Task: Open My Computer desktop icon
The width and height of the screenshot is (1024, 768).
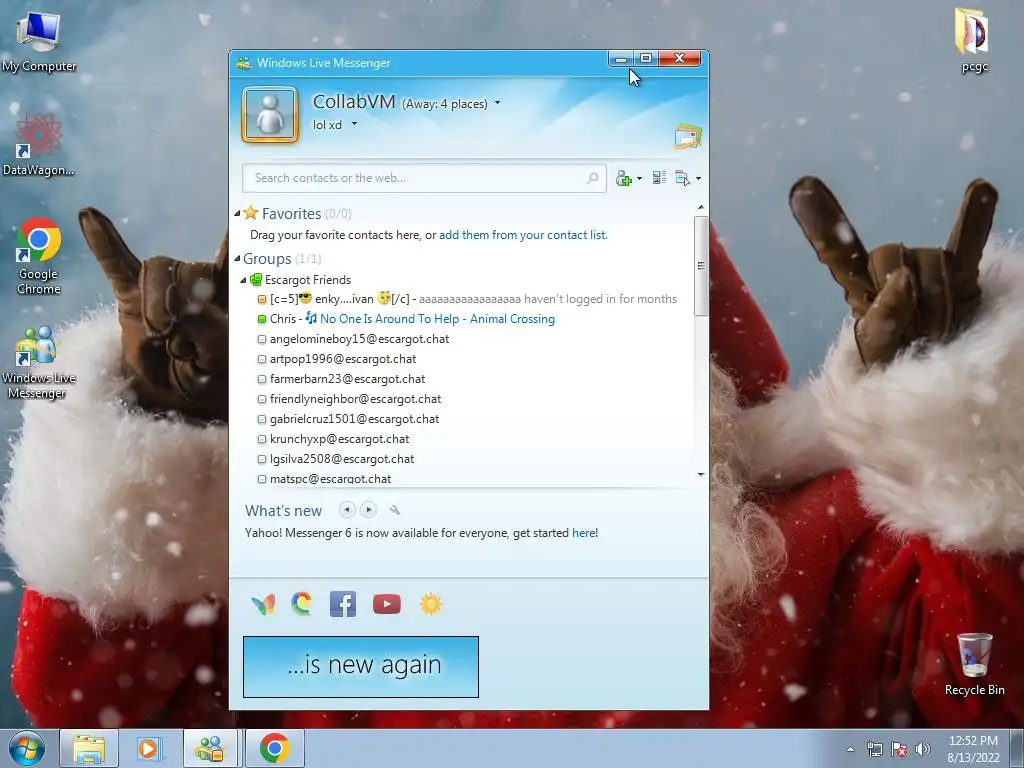Action: (39, 40)
